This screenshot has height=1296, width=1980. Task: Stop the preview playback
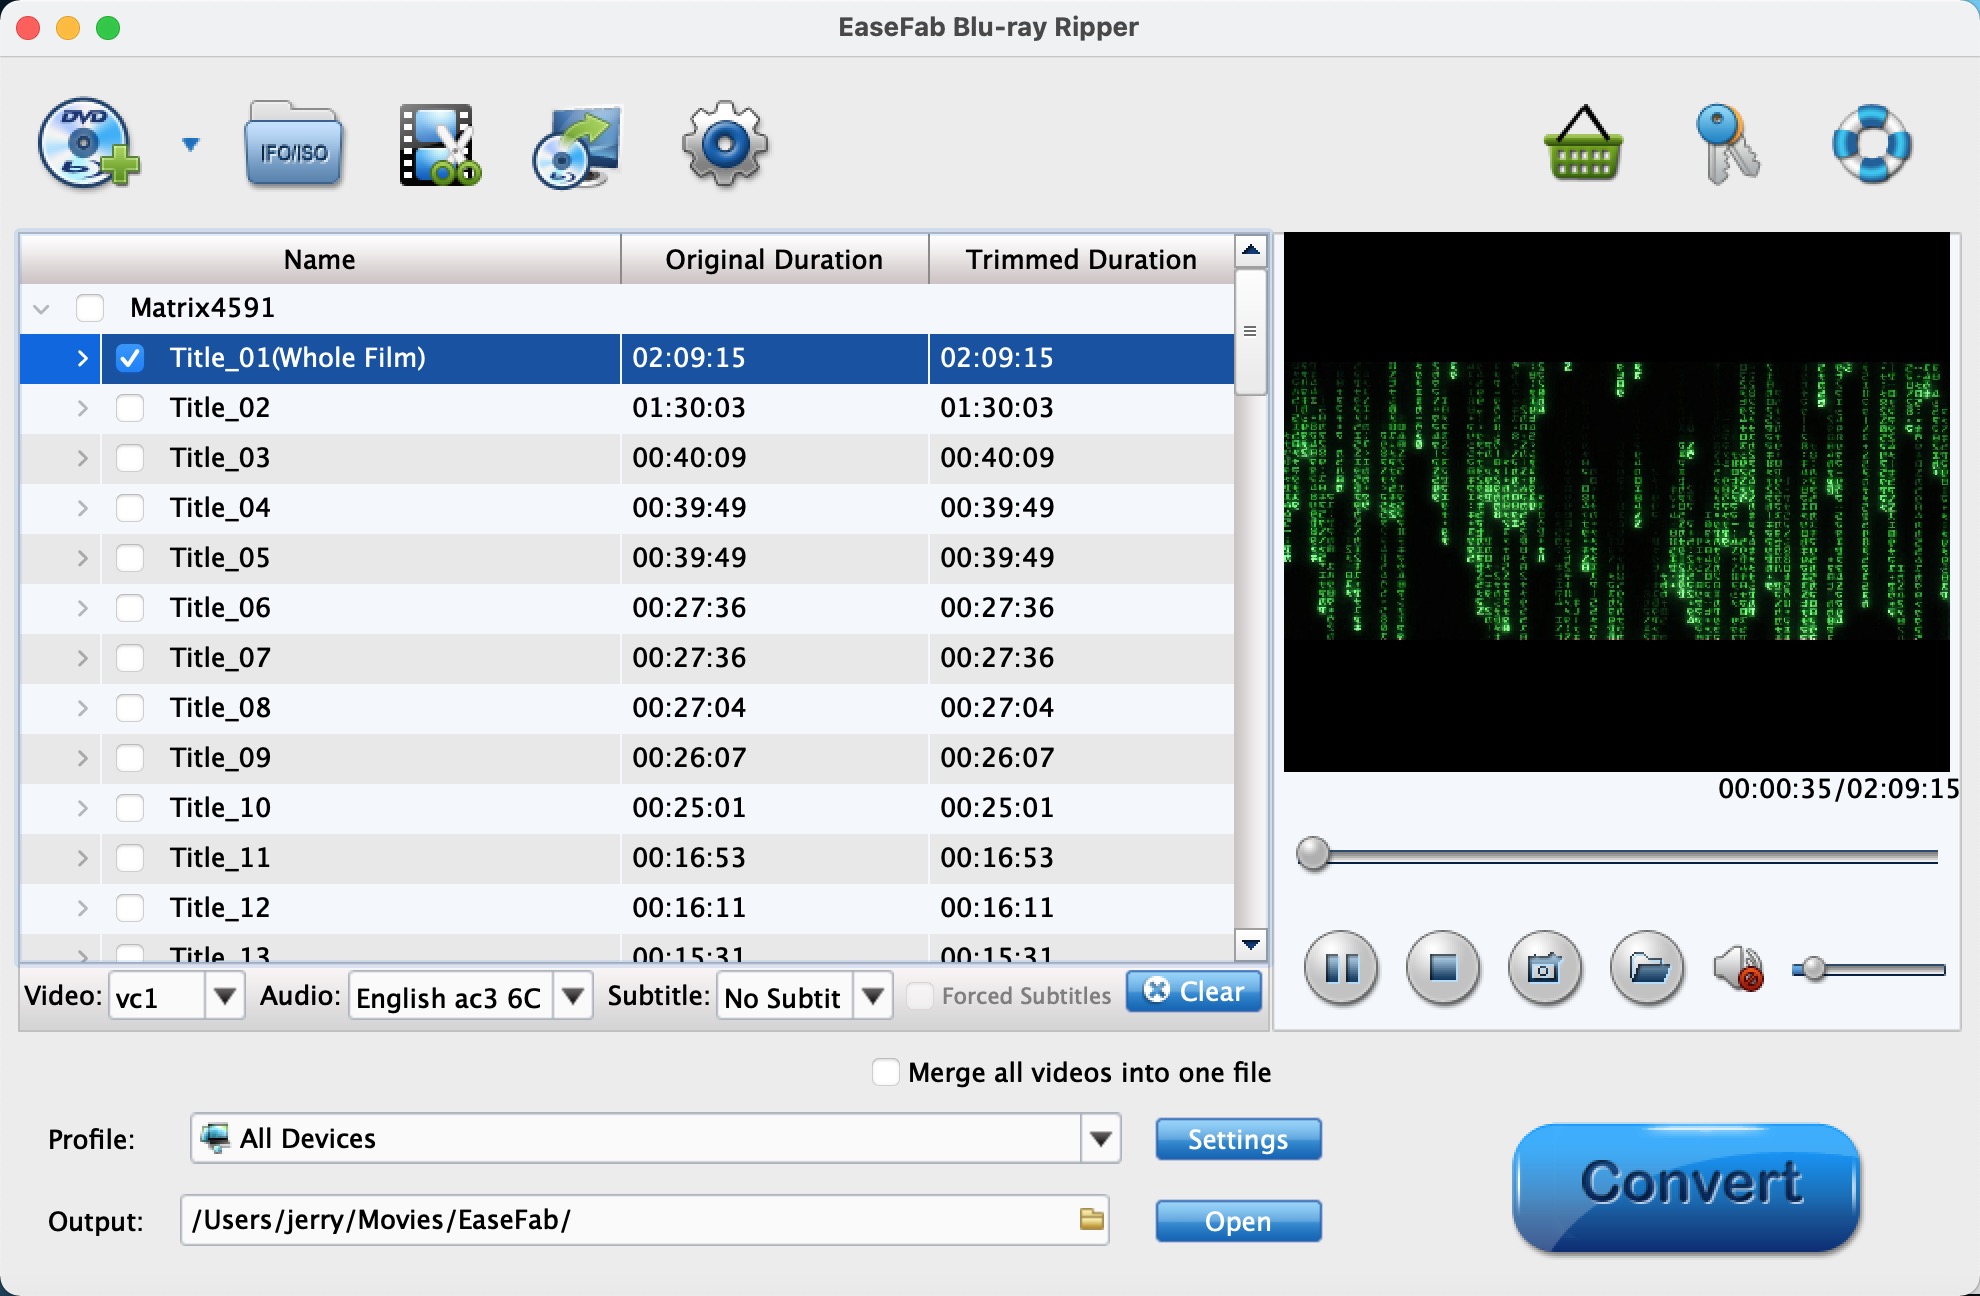click(1443, 968)
